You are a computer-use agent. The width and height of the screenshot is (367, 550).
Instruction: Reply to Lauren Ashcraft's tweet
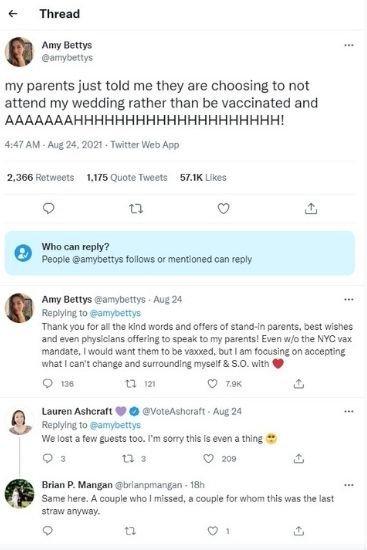[48, 458]
